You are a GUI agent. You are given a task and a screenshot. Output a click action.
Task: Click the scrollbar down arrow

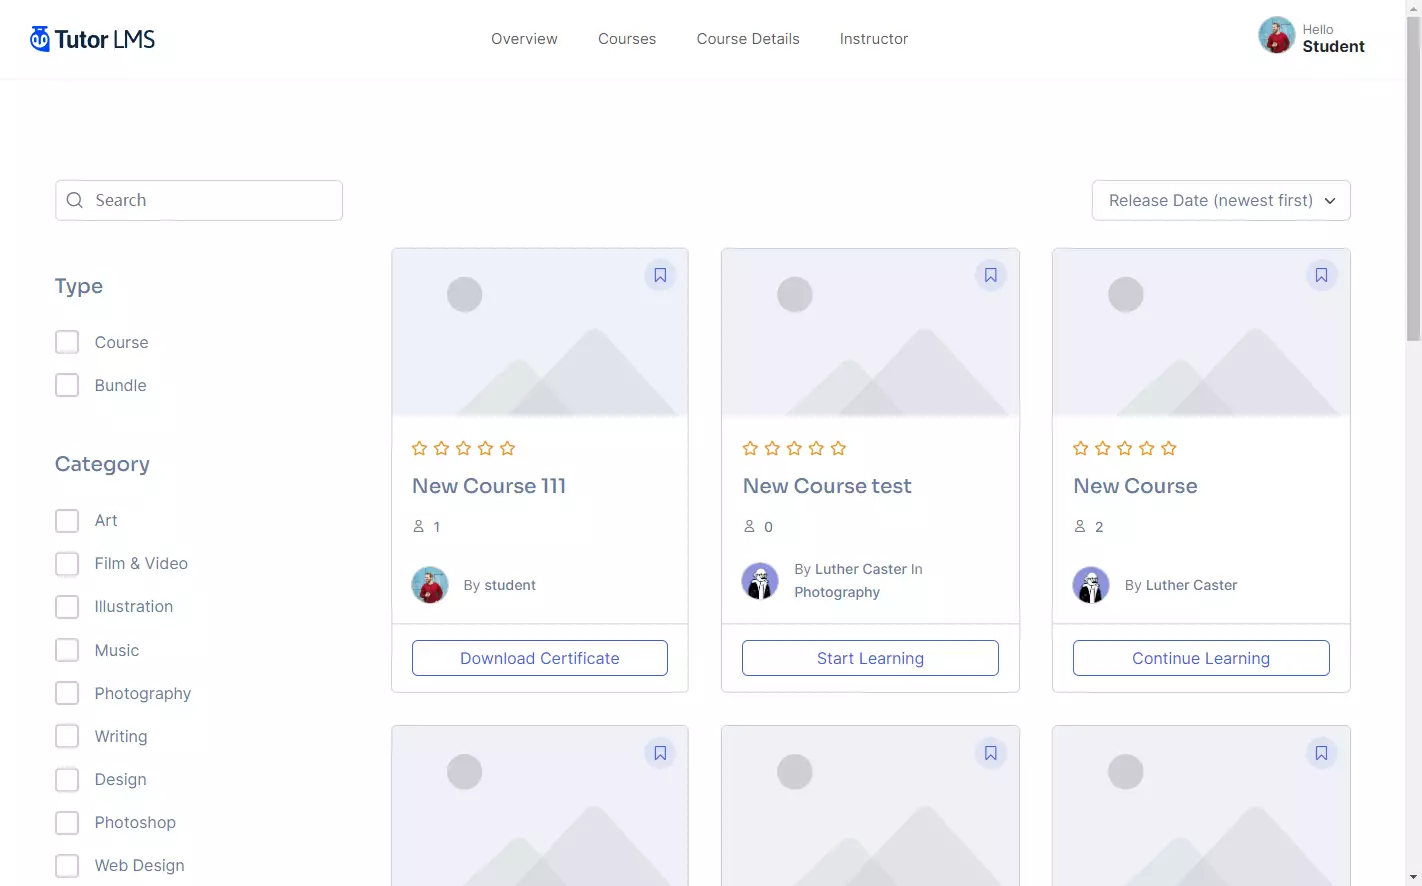1413,878
